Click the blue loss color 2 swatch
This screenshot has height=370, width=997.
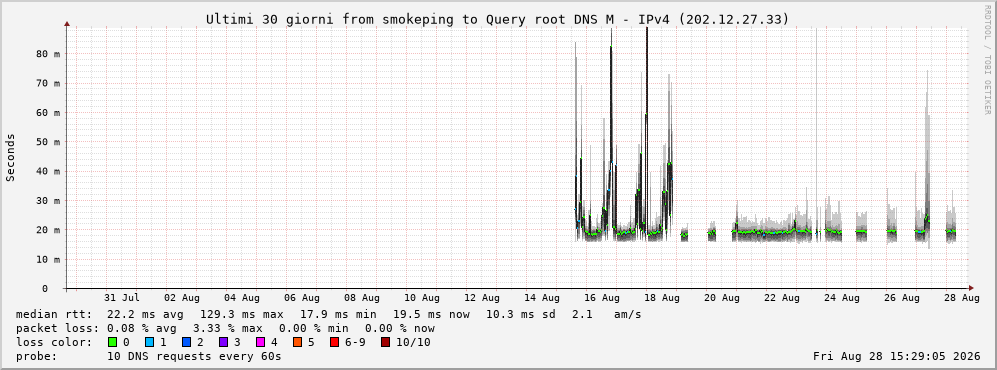(x=186, y=343)
